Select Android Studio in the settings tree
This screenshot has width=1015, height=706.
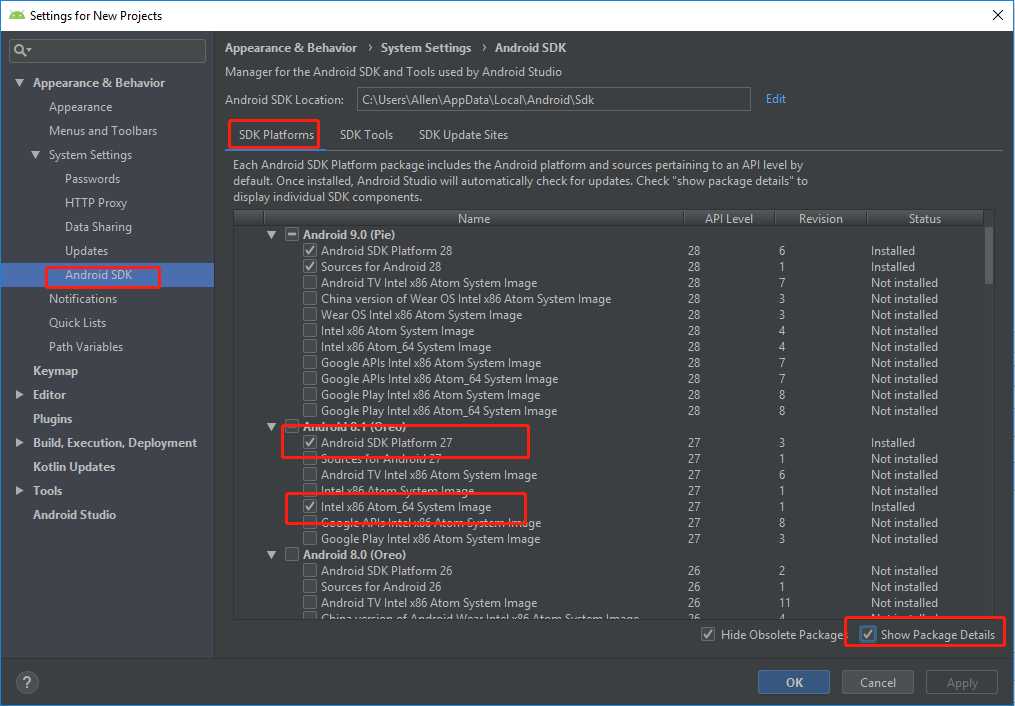[x=74, y=514]
